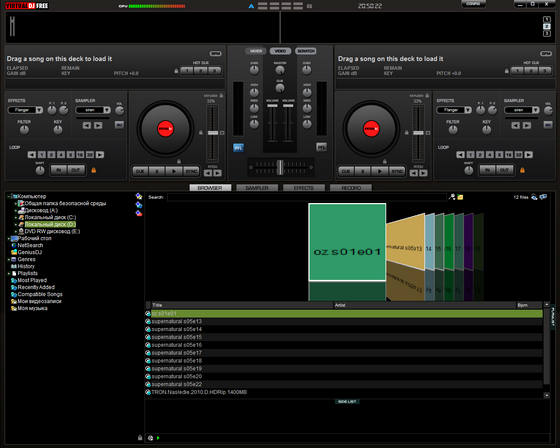Click the left deck FILTER knob
This screenshot has width=560, height=448.
point(24,130)
